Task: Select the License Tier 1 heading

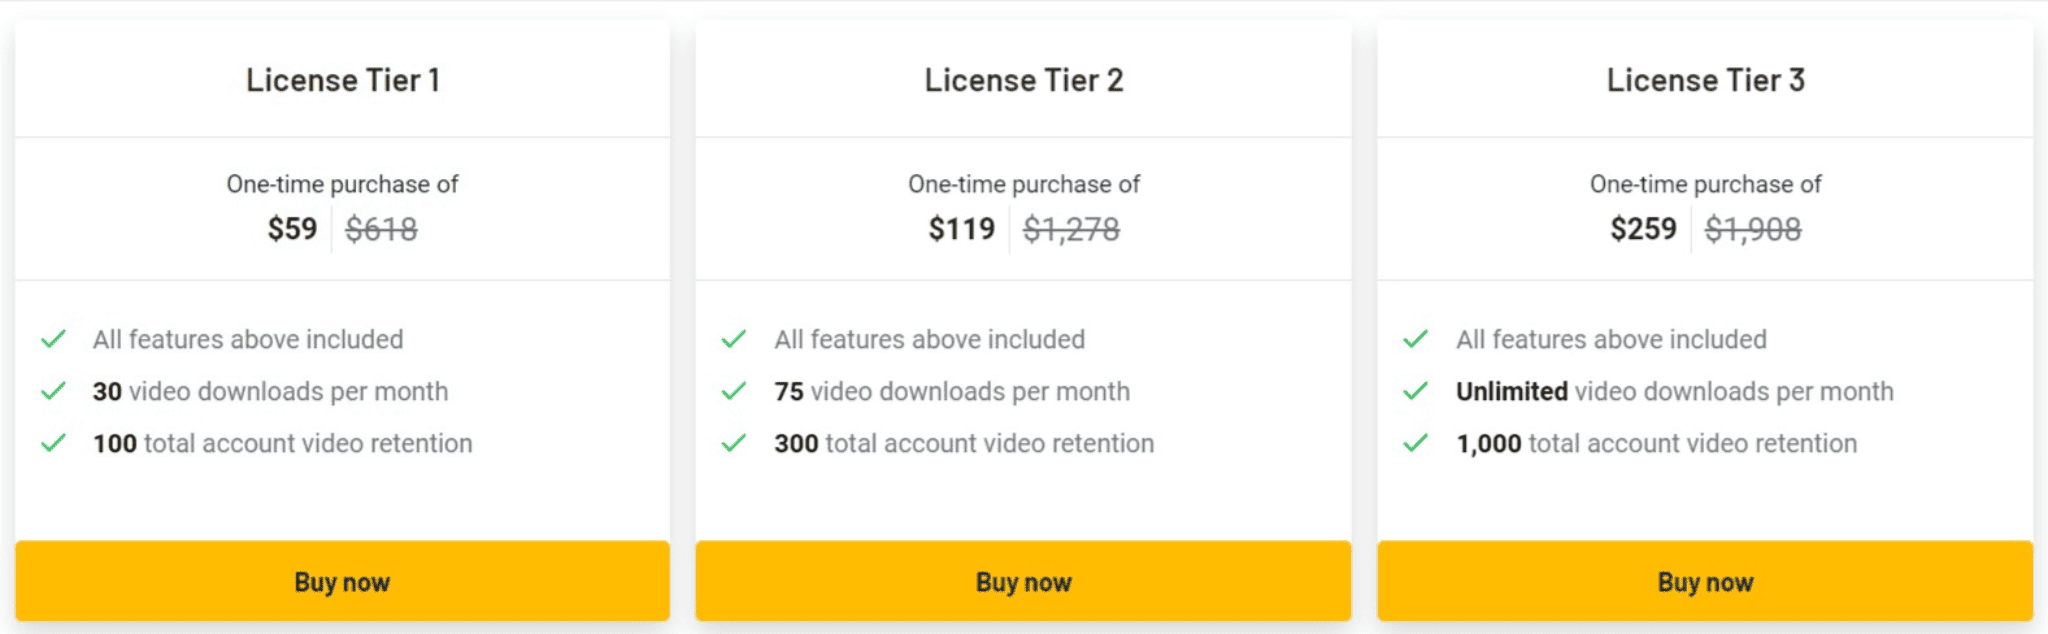Action: 343,80
